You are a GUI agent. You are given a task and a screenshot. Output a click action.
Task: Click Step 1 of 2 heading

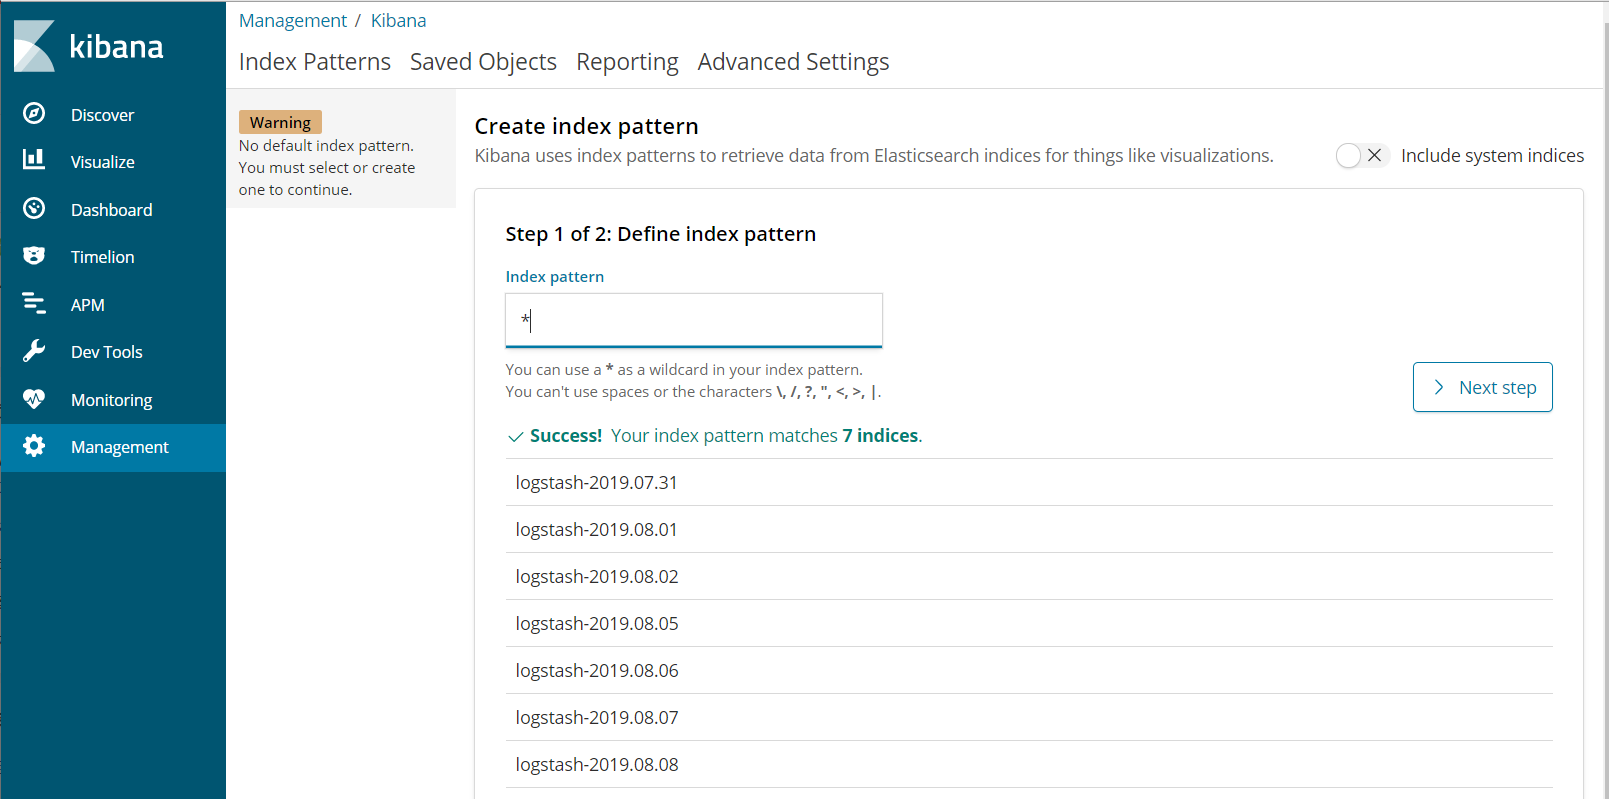pyautogui.click(x=661, y=234)
